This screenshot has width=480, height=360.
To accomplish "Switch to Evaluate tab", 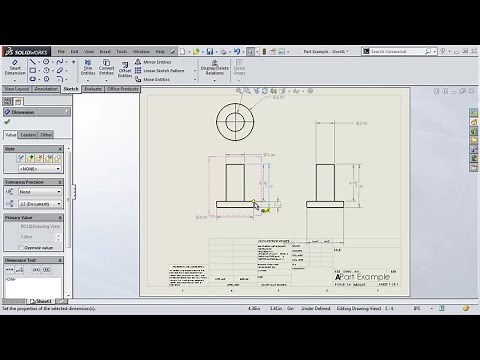I will pyautogui.click(x=93, y=89).
